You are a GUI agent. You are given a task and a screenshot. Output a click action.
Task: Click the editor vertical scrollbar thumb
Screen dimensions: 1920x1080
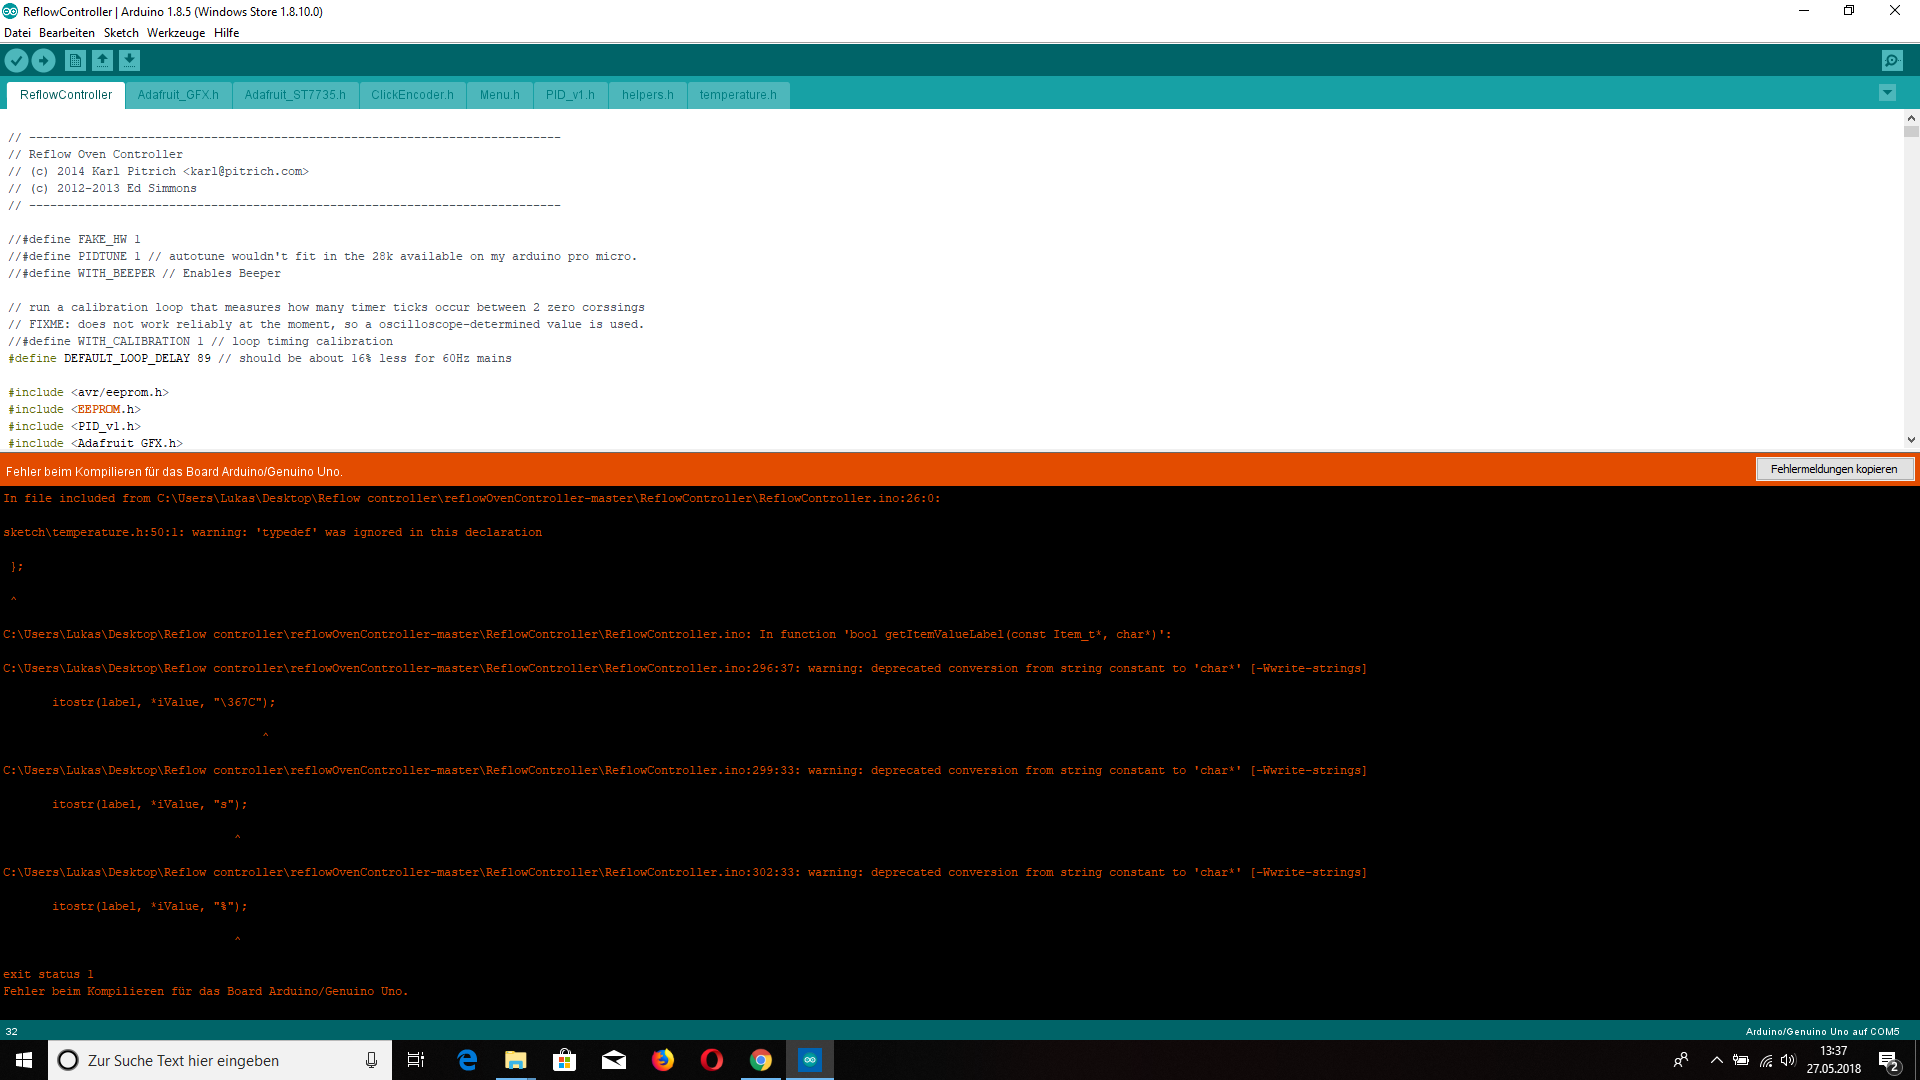click(x=1911, y=131)
